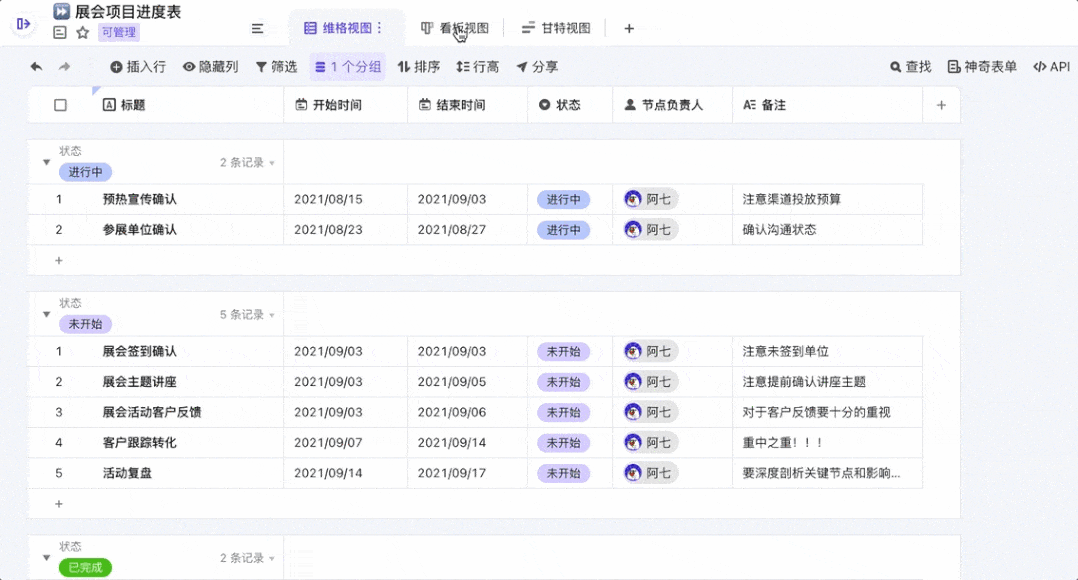Star this datasheet as favorite
Screen dimensions: 1078x580
pyautogui.click(x=83, y=32)
